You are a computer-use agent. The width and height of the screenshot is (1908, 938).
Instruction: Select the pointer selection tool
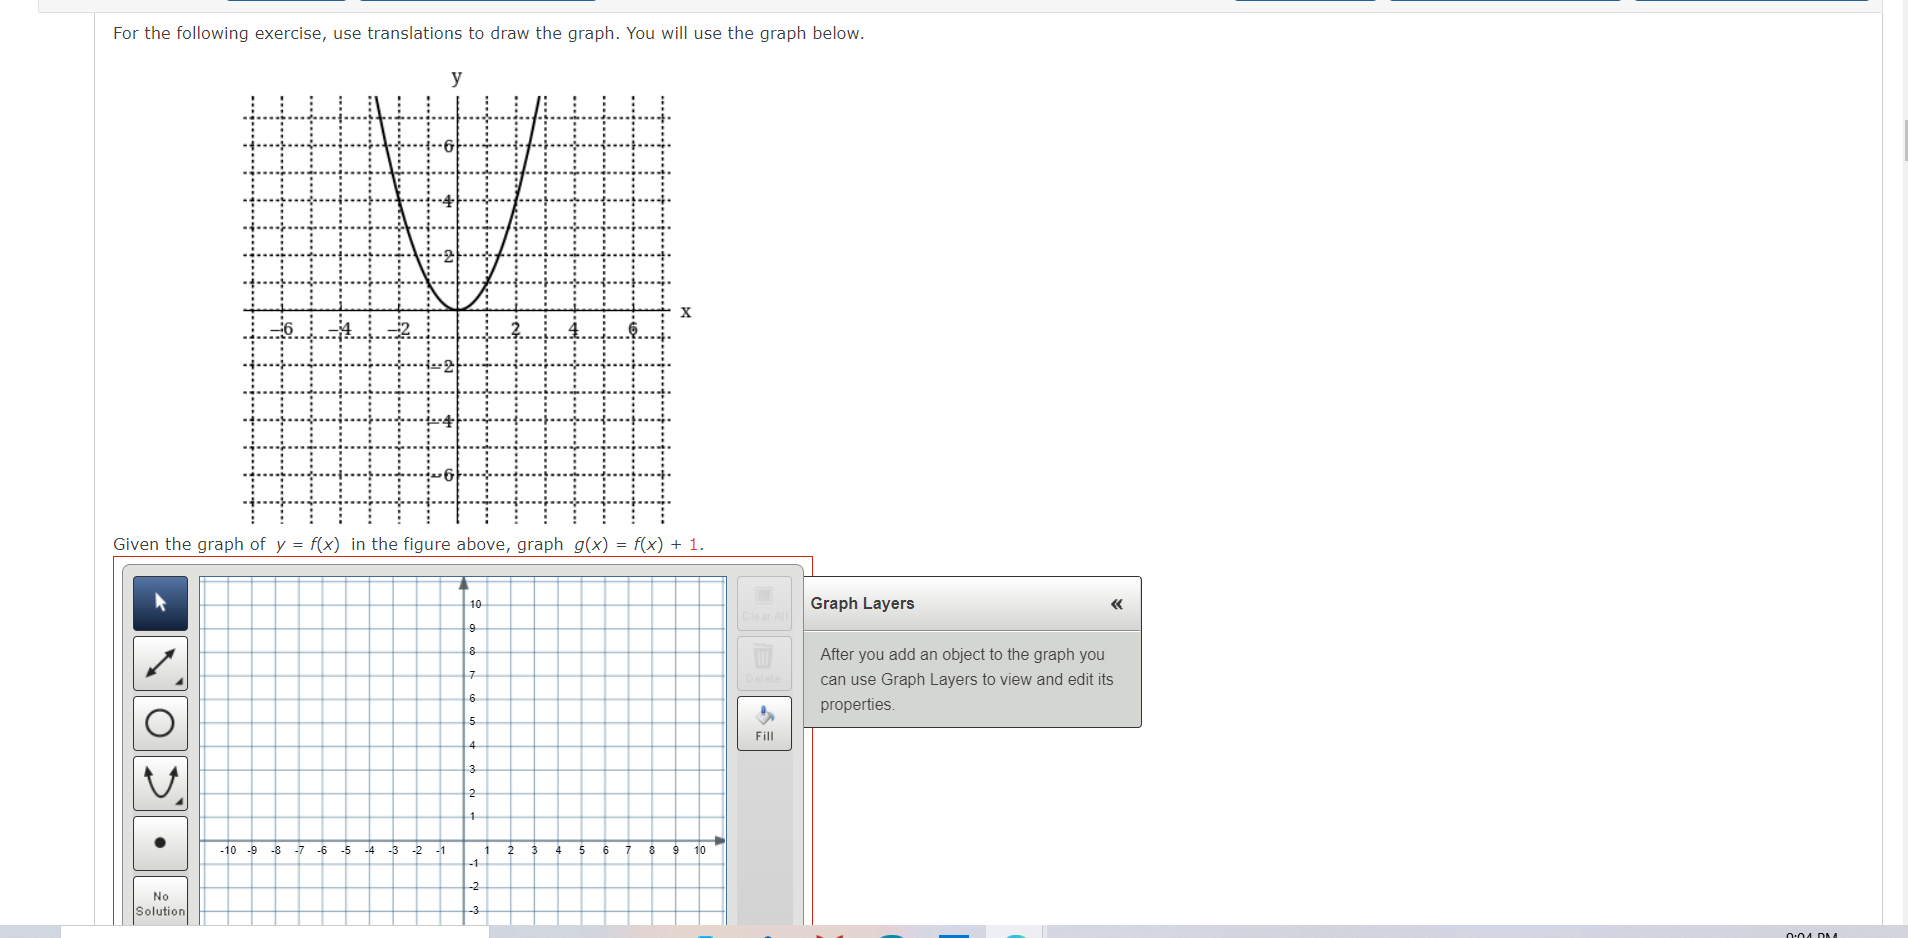pyautogui.click(x=159, y=603)
